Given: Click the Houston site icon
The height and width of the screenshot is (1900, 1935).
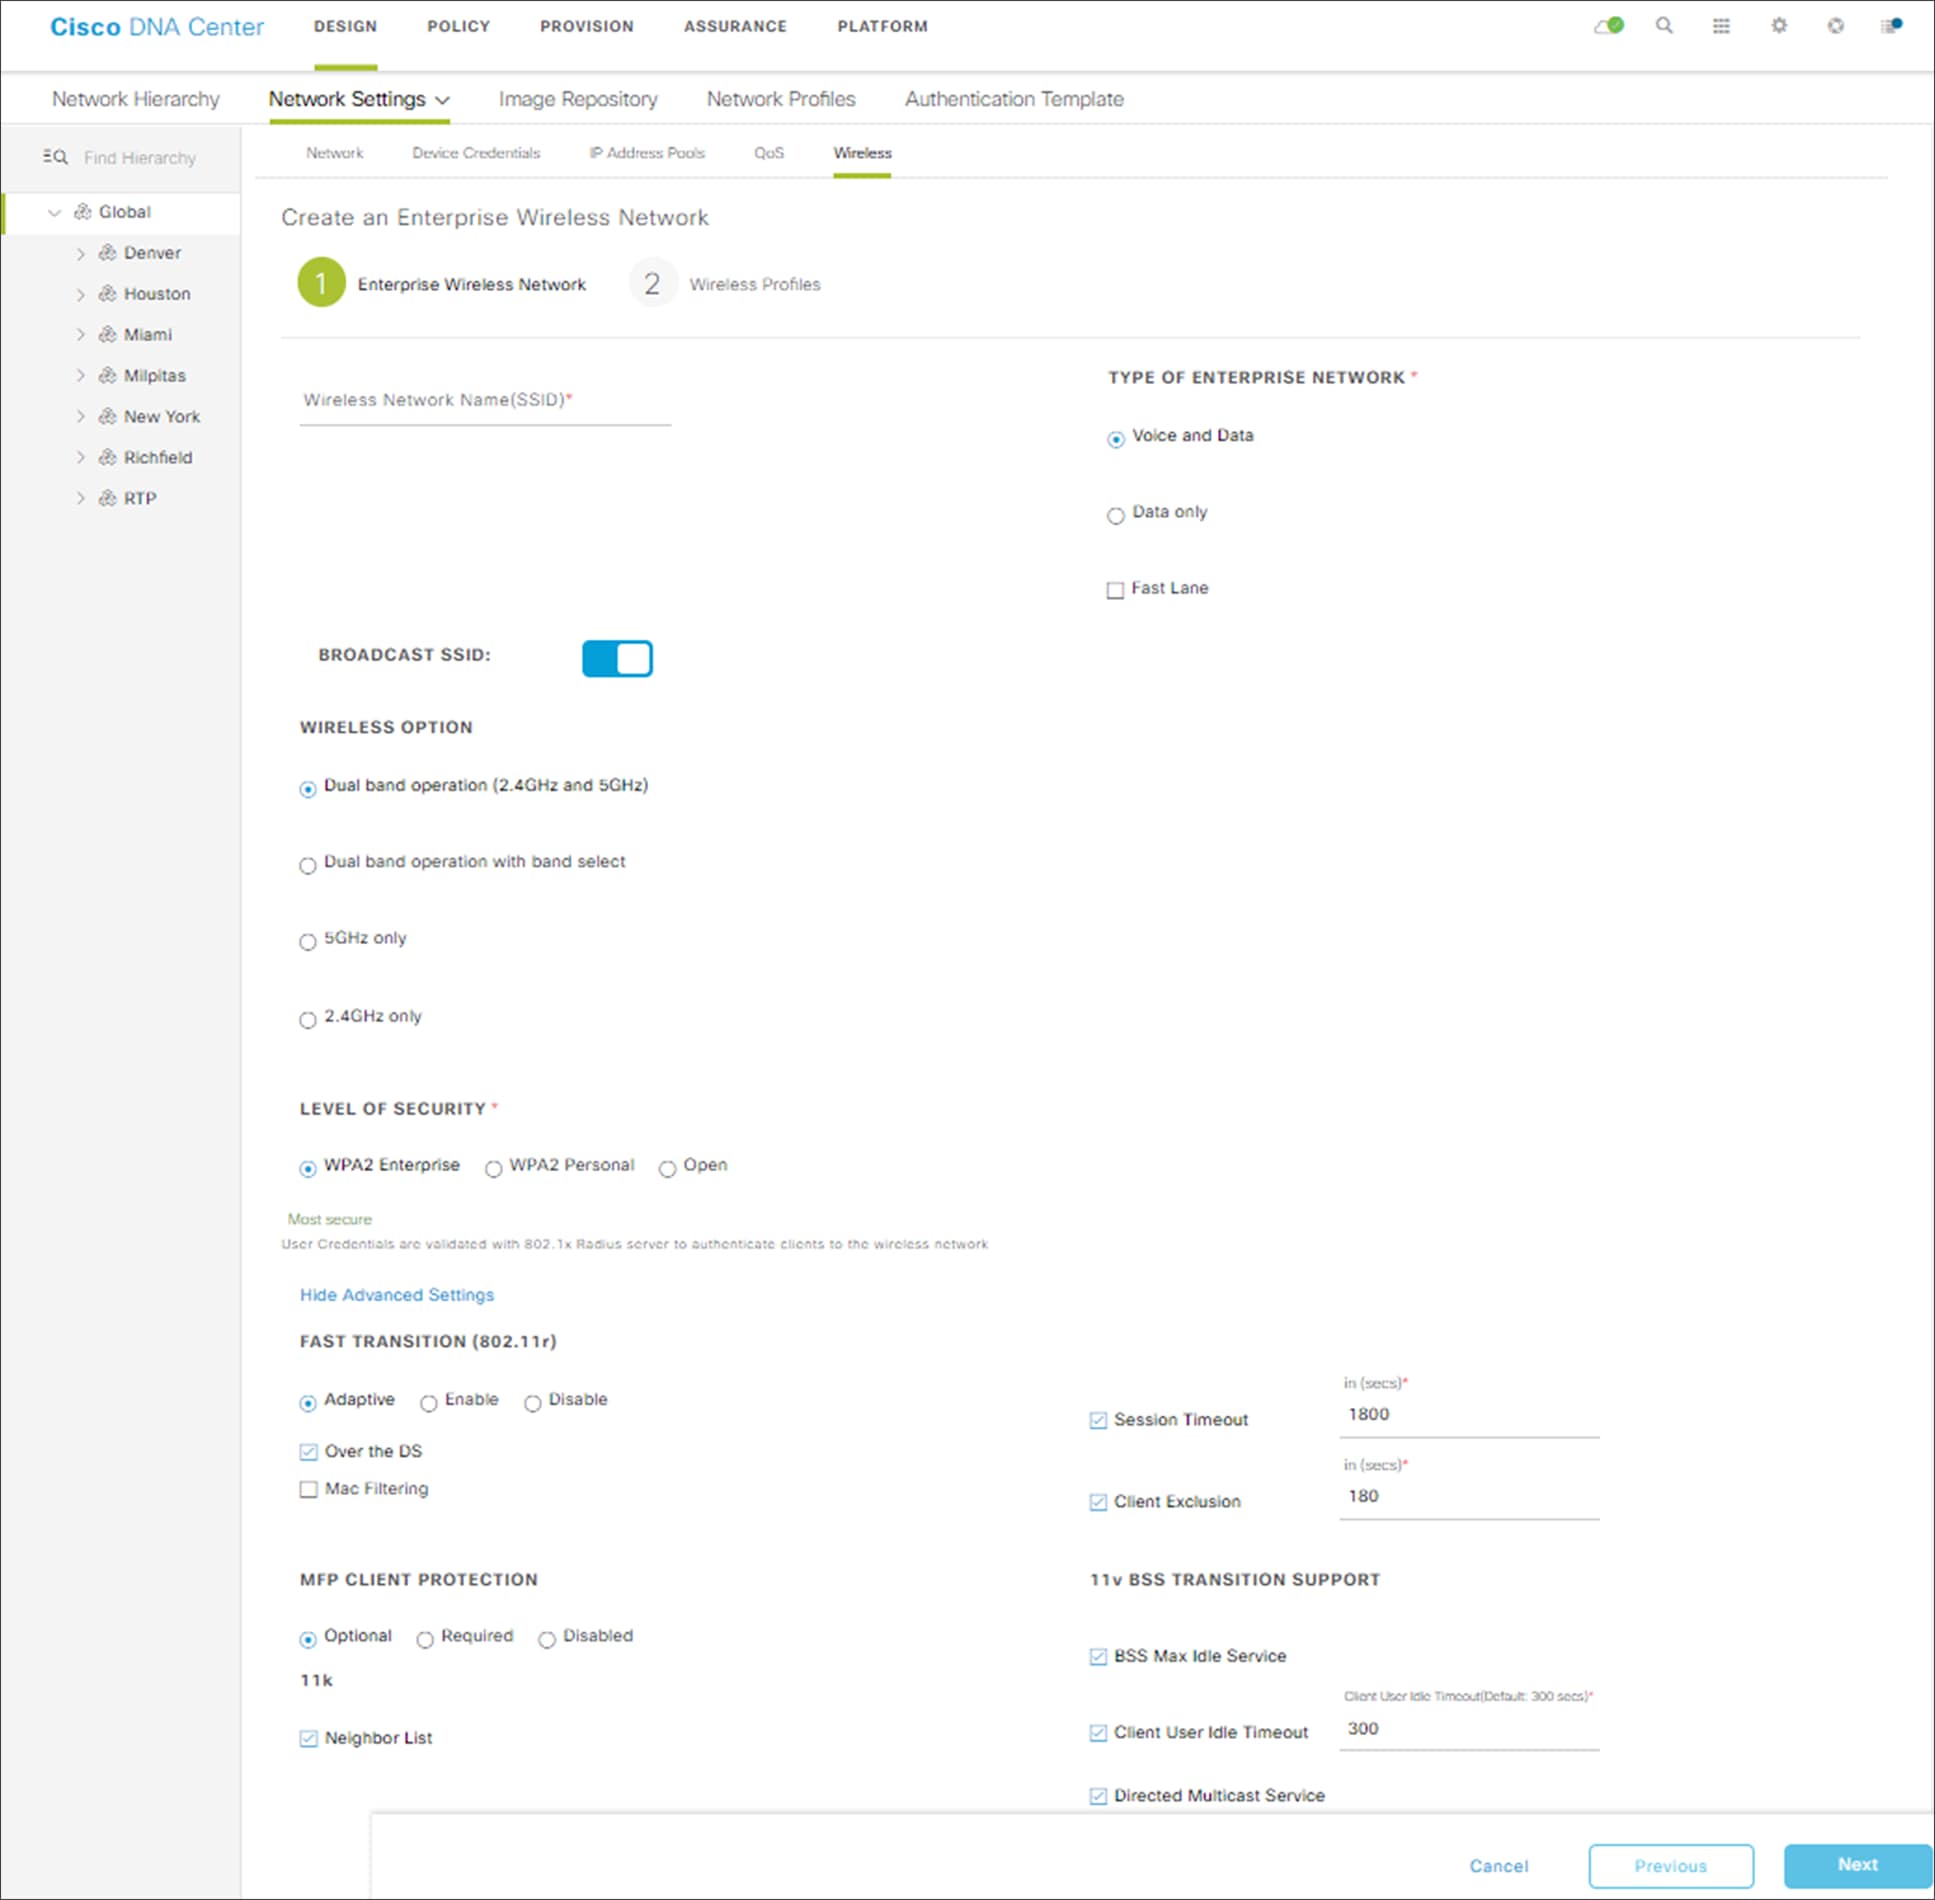Looking at the screenshot, I should click(107, 294).
